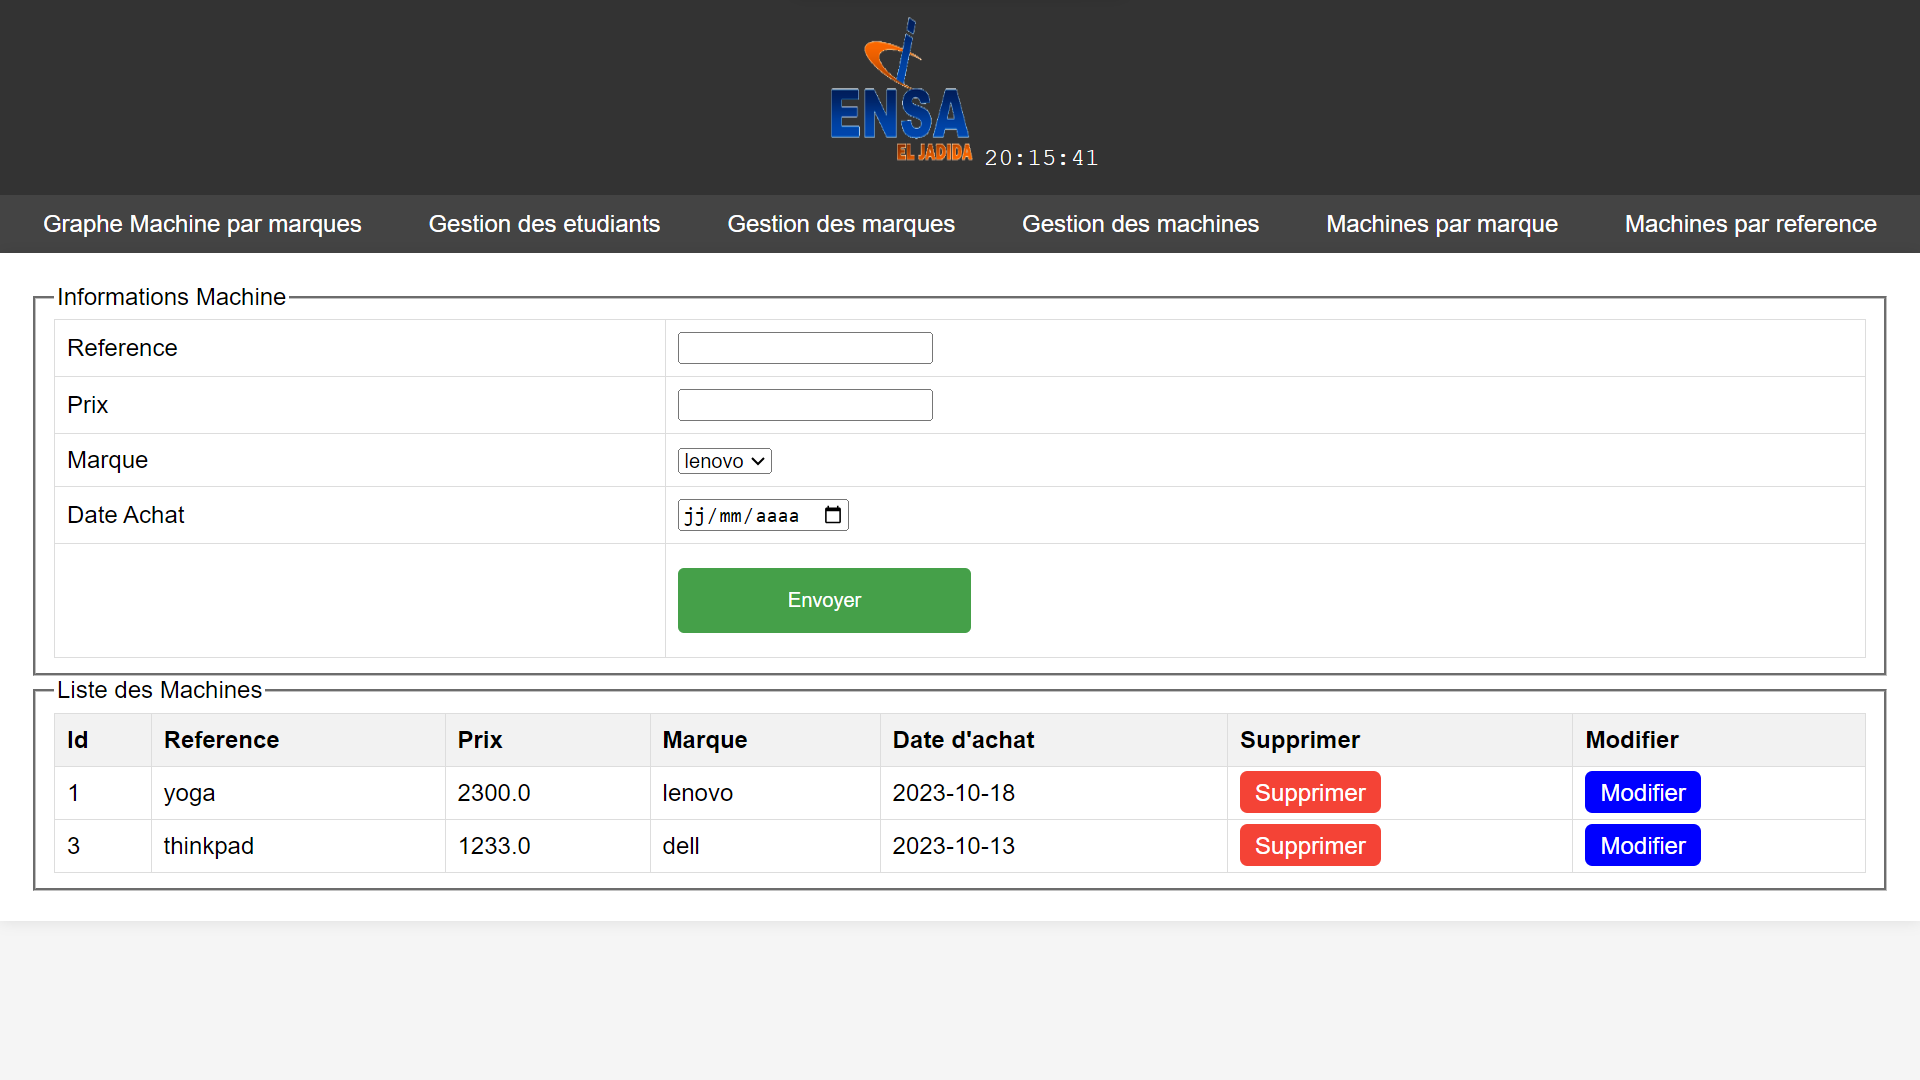Click the clock time display
Screen dimensions: 1920x1080
(x=1041, y=158)
